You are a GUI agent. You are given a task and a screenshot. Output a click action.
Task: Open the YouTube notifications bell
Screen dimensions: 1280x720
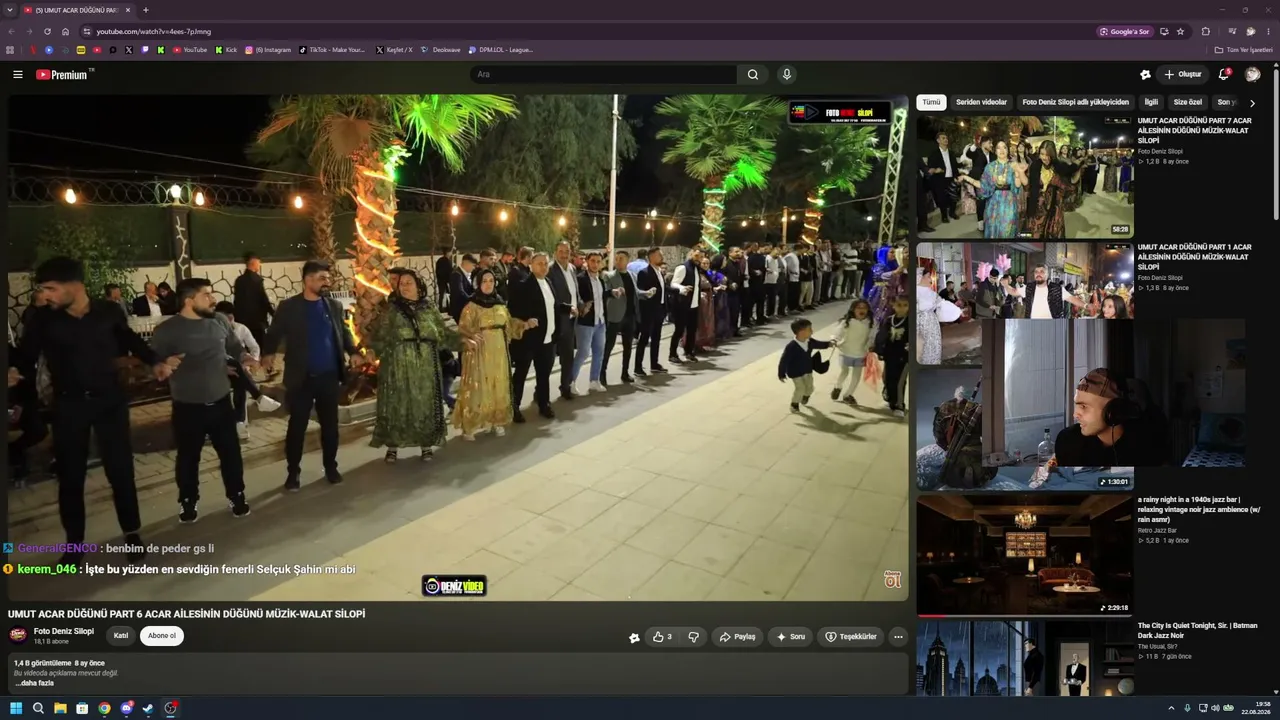(x=1224, y=74)
